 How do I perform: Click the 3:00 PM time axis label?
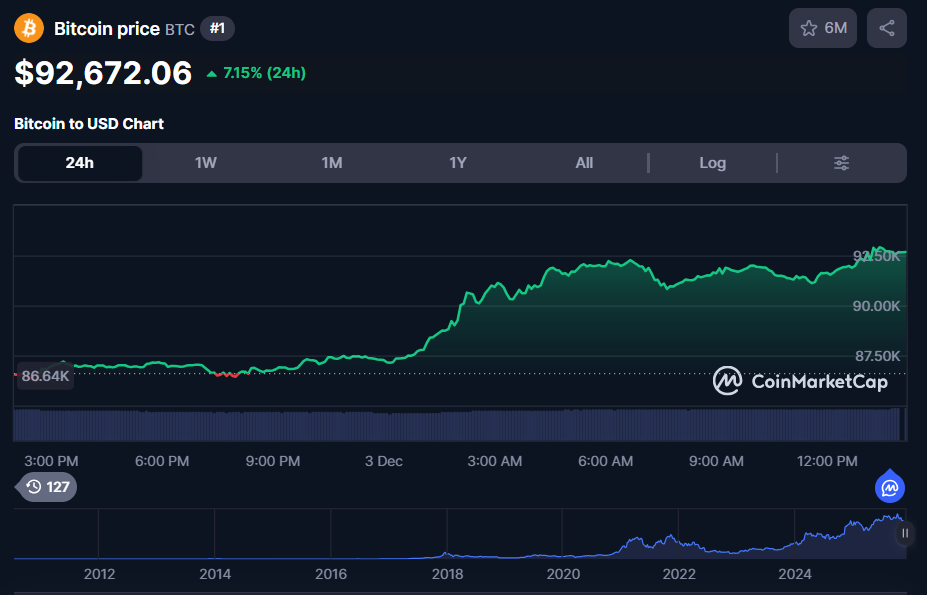click(51, 461)
